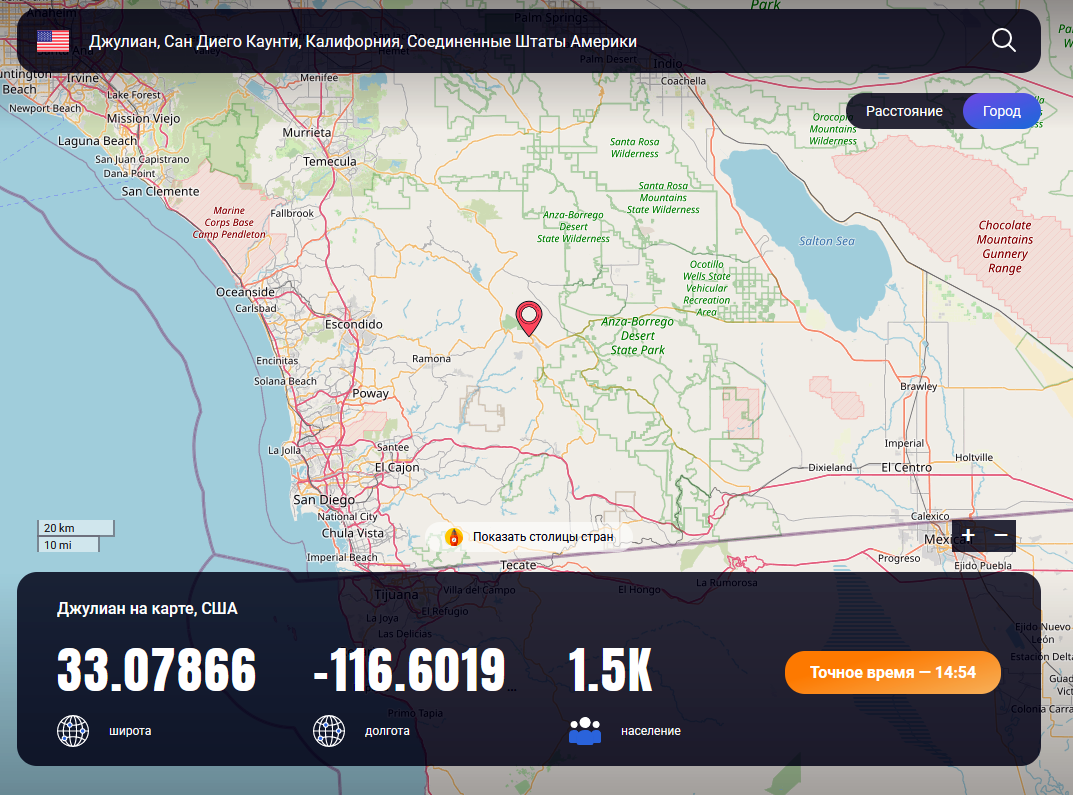Click the широта label
Screen dimensions: 1073x795
coord(130,731)
